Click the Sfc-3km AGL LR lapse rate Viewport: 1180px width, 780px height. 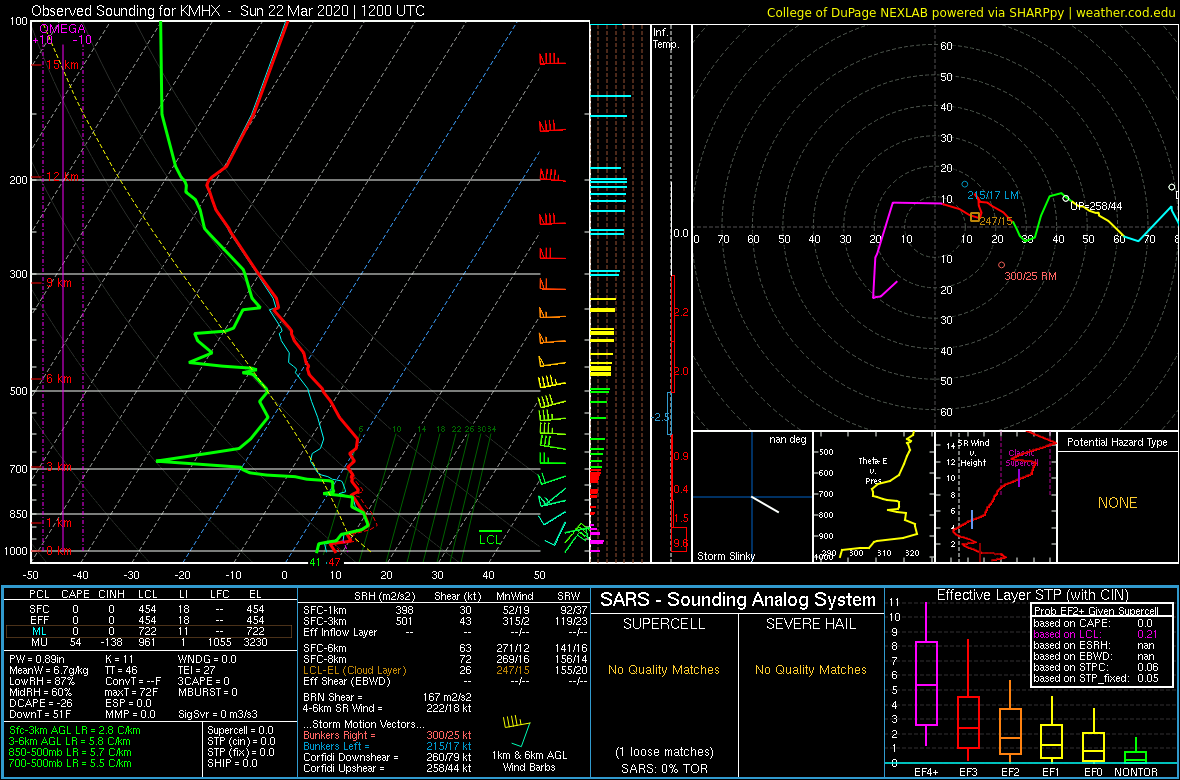tap(75, 730)
